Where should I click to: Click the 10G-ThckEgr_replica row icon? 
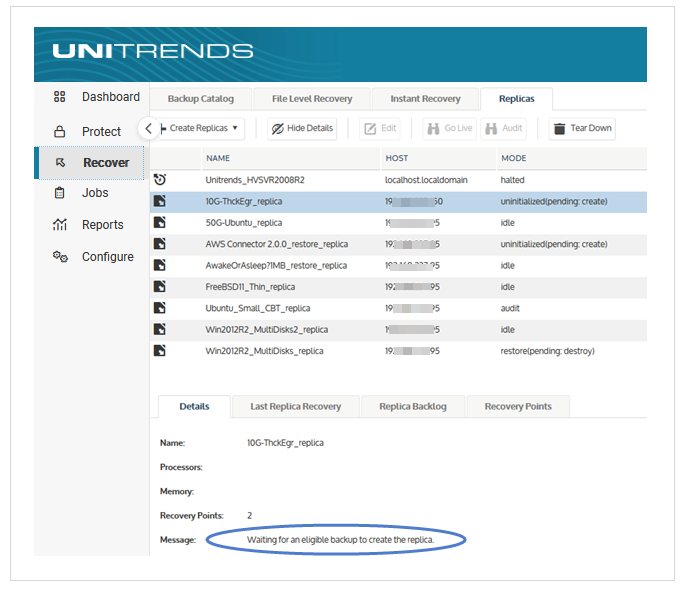coord(160,201)
